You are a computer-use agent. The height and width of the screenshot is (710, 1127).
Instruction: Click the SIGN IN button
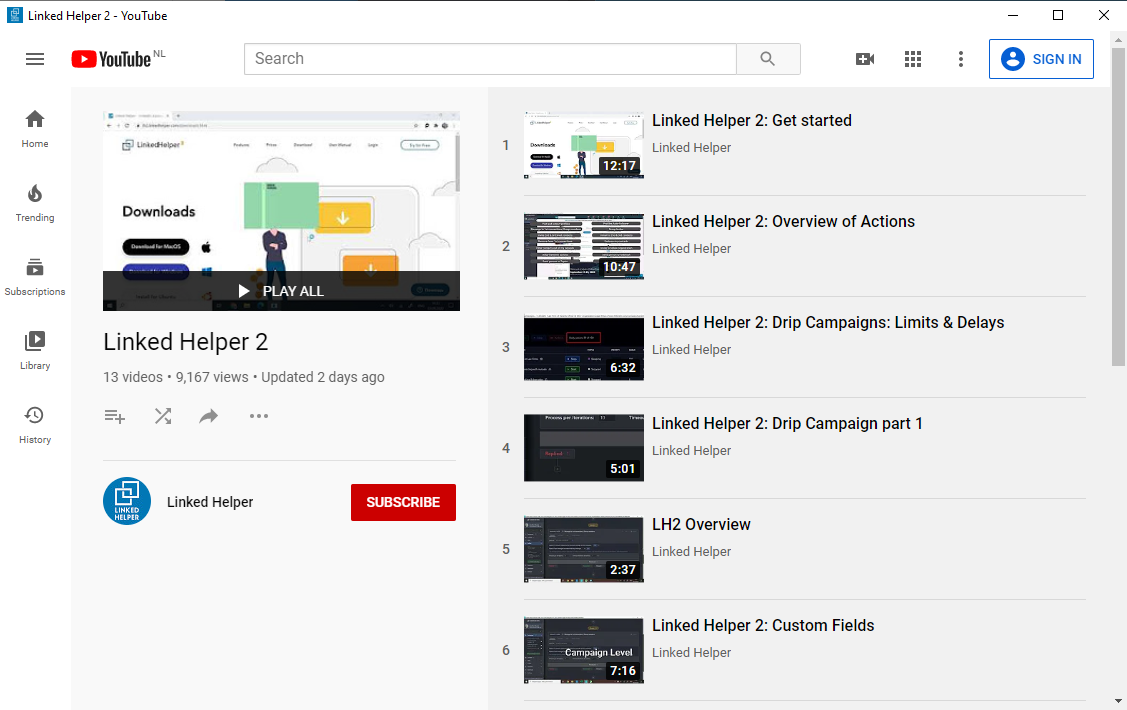click(1041, 59)
